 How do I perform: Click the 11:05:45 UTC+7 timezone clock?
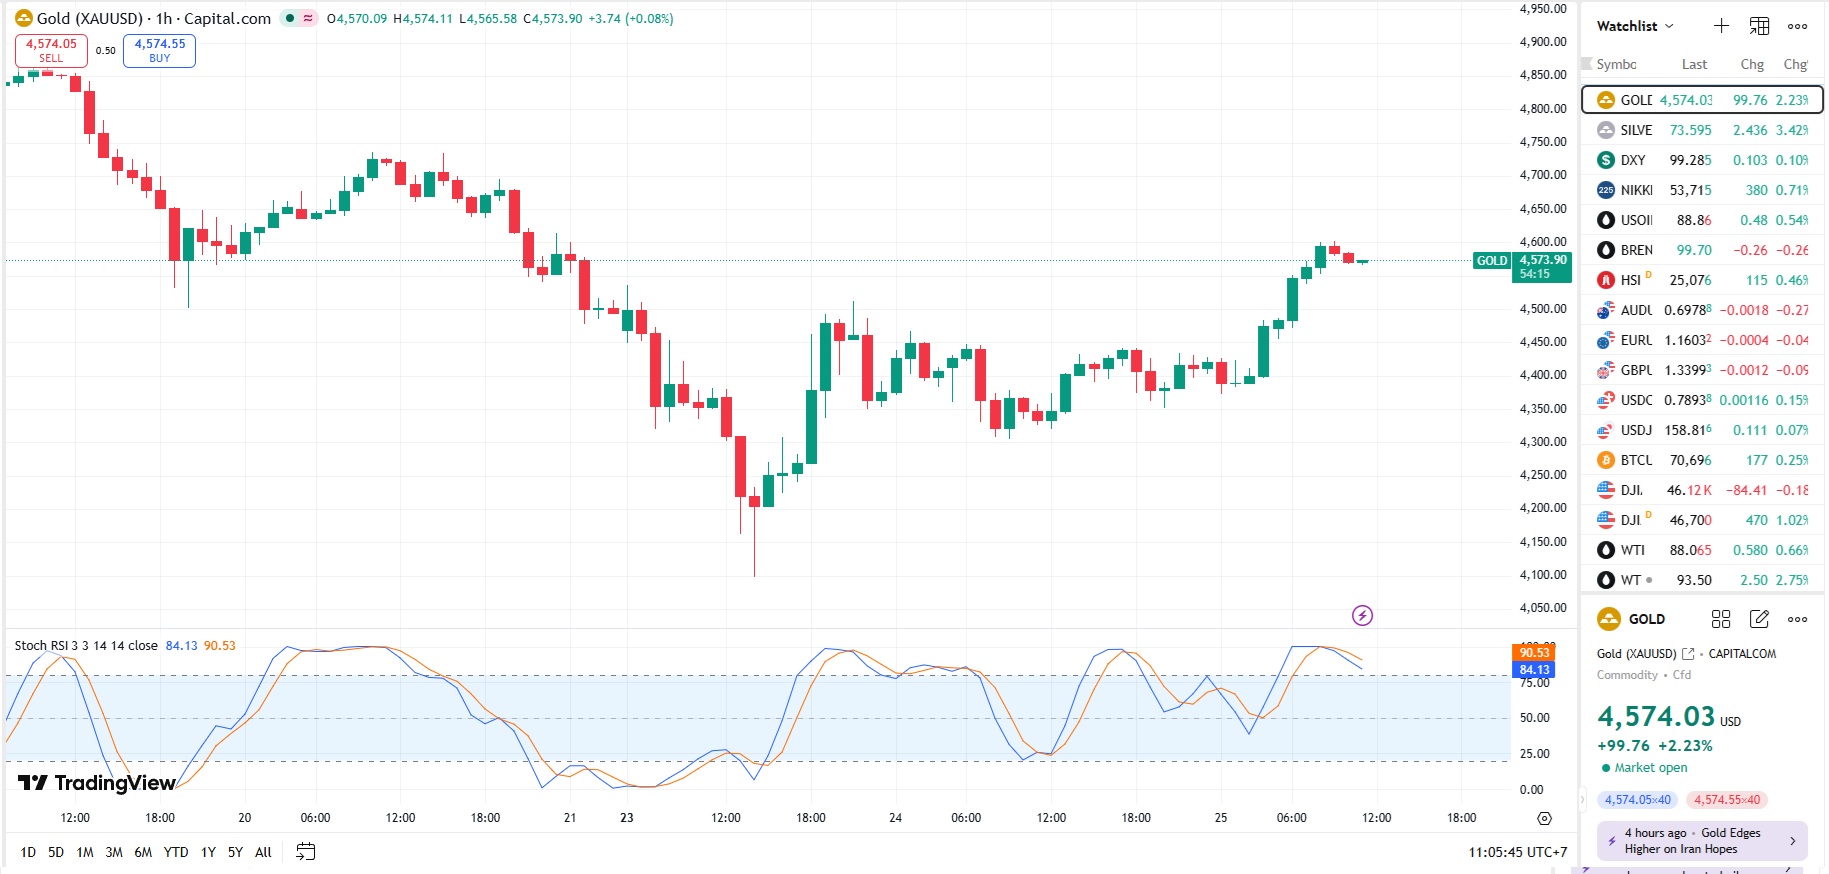[x=1517, y=852]
